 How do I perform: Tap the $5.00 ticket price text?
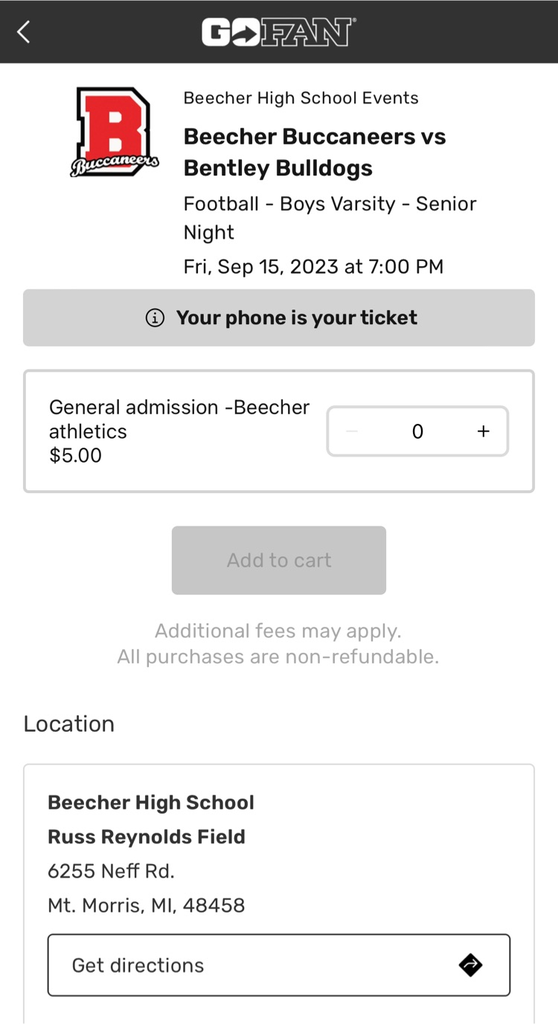point(75,455)
